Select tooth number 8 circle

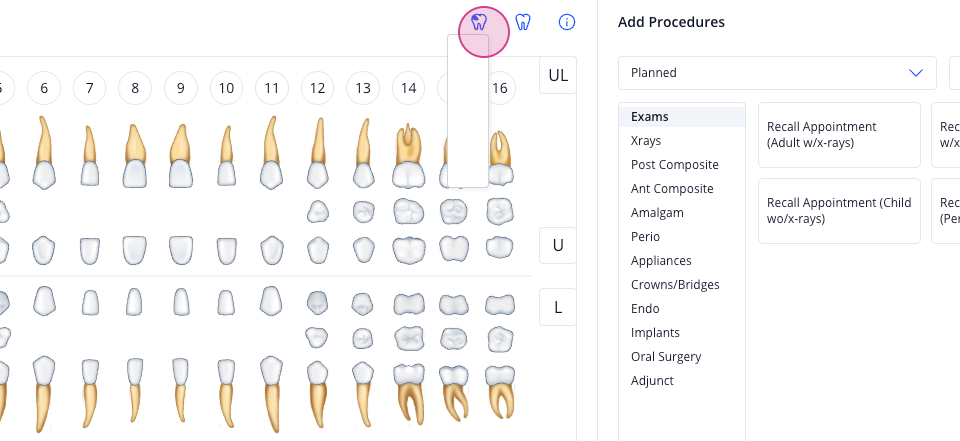[135, 88]
